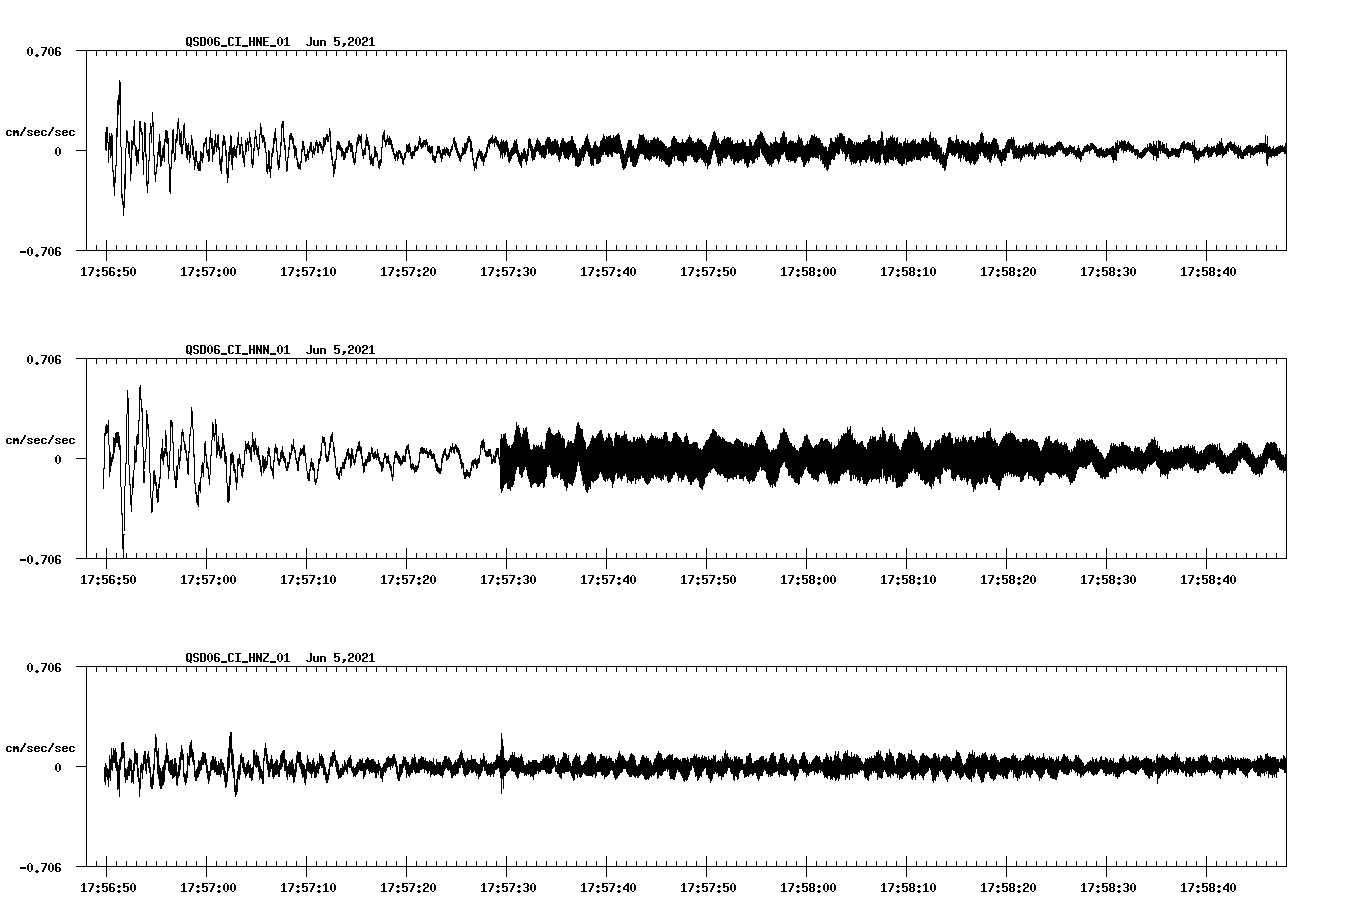
Task: Pick 17:58:40 time label under HNE plot
Action: tap(1207, 272)
